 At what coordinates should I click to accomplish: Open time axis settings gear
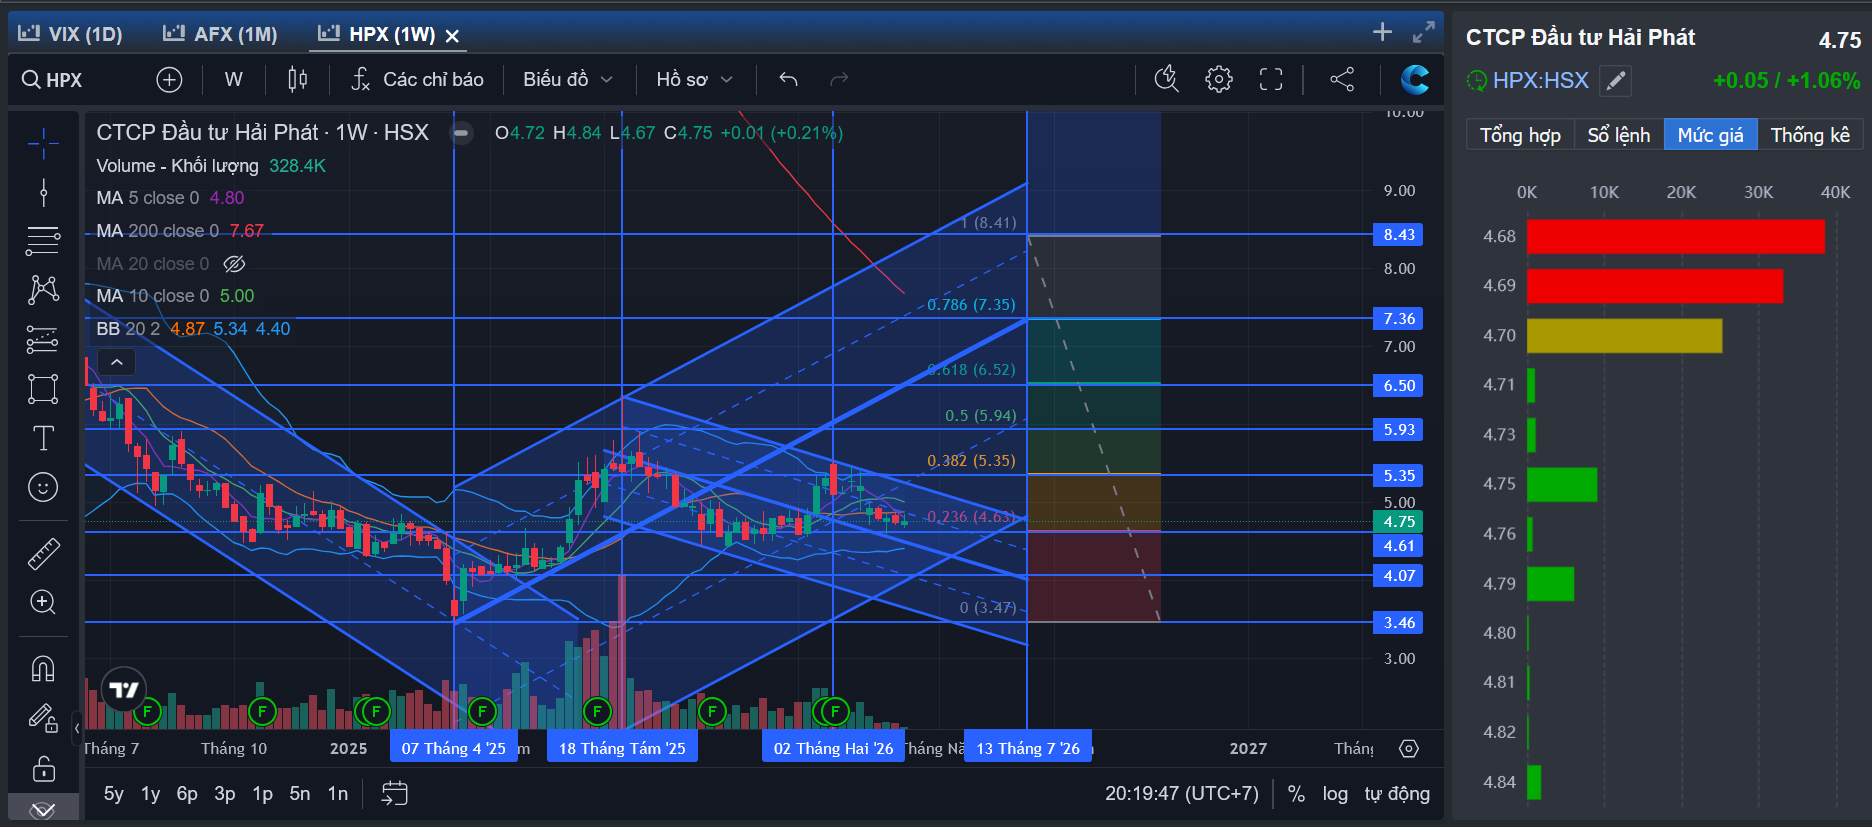pos(1409,749)
